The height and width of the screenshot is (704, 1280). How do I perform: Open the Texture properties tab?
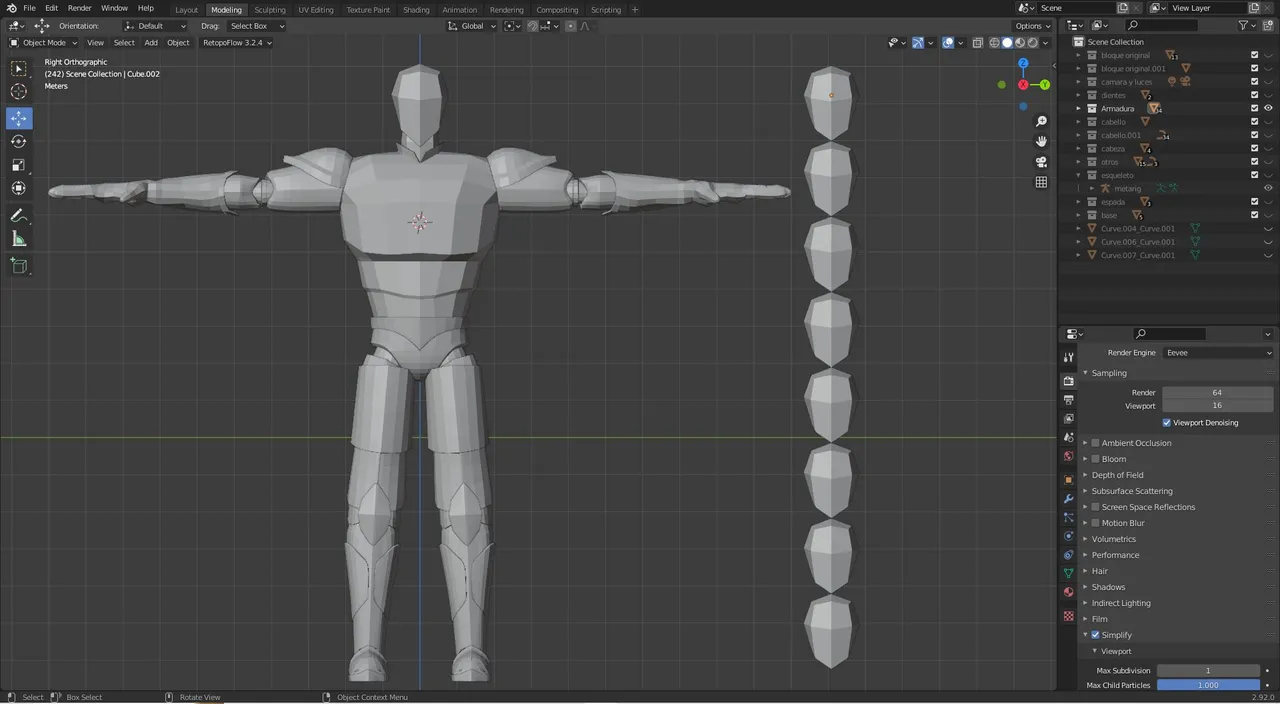1068,616
